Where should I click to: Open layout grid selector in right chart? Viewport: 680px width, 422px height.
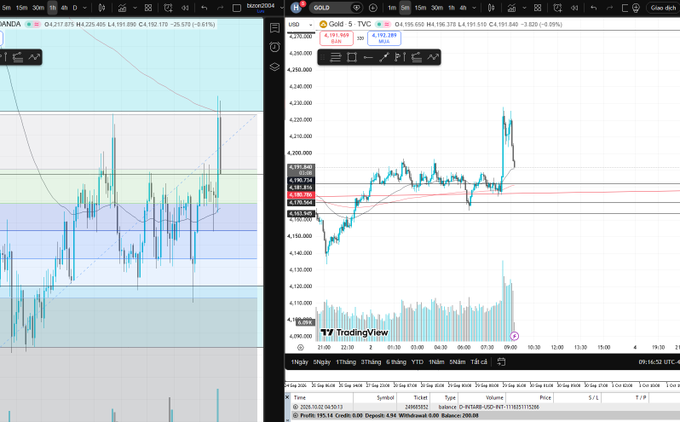(x=538, y=8)
